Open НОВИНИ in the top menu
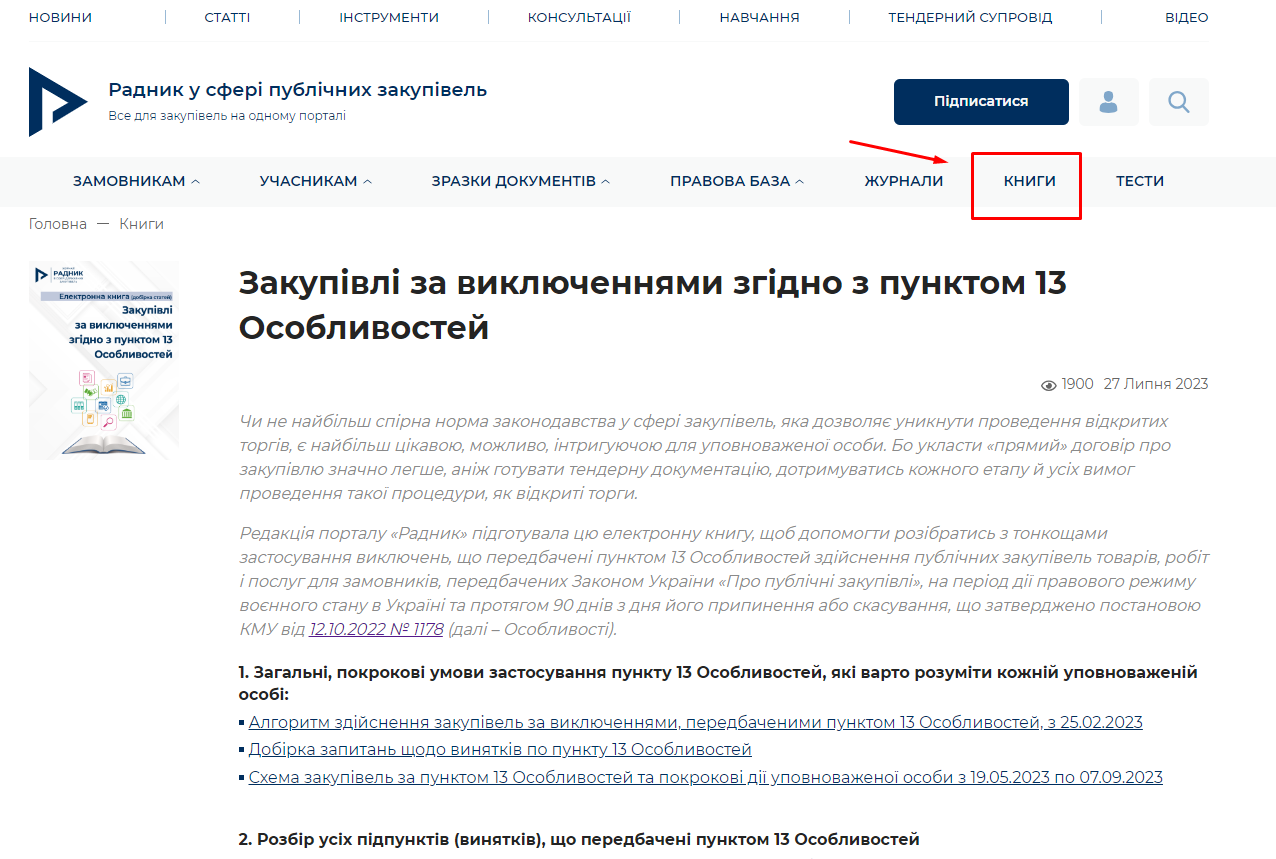The width and height of the screenshot is (1276, 859). pos(60,18)
